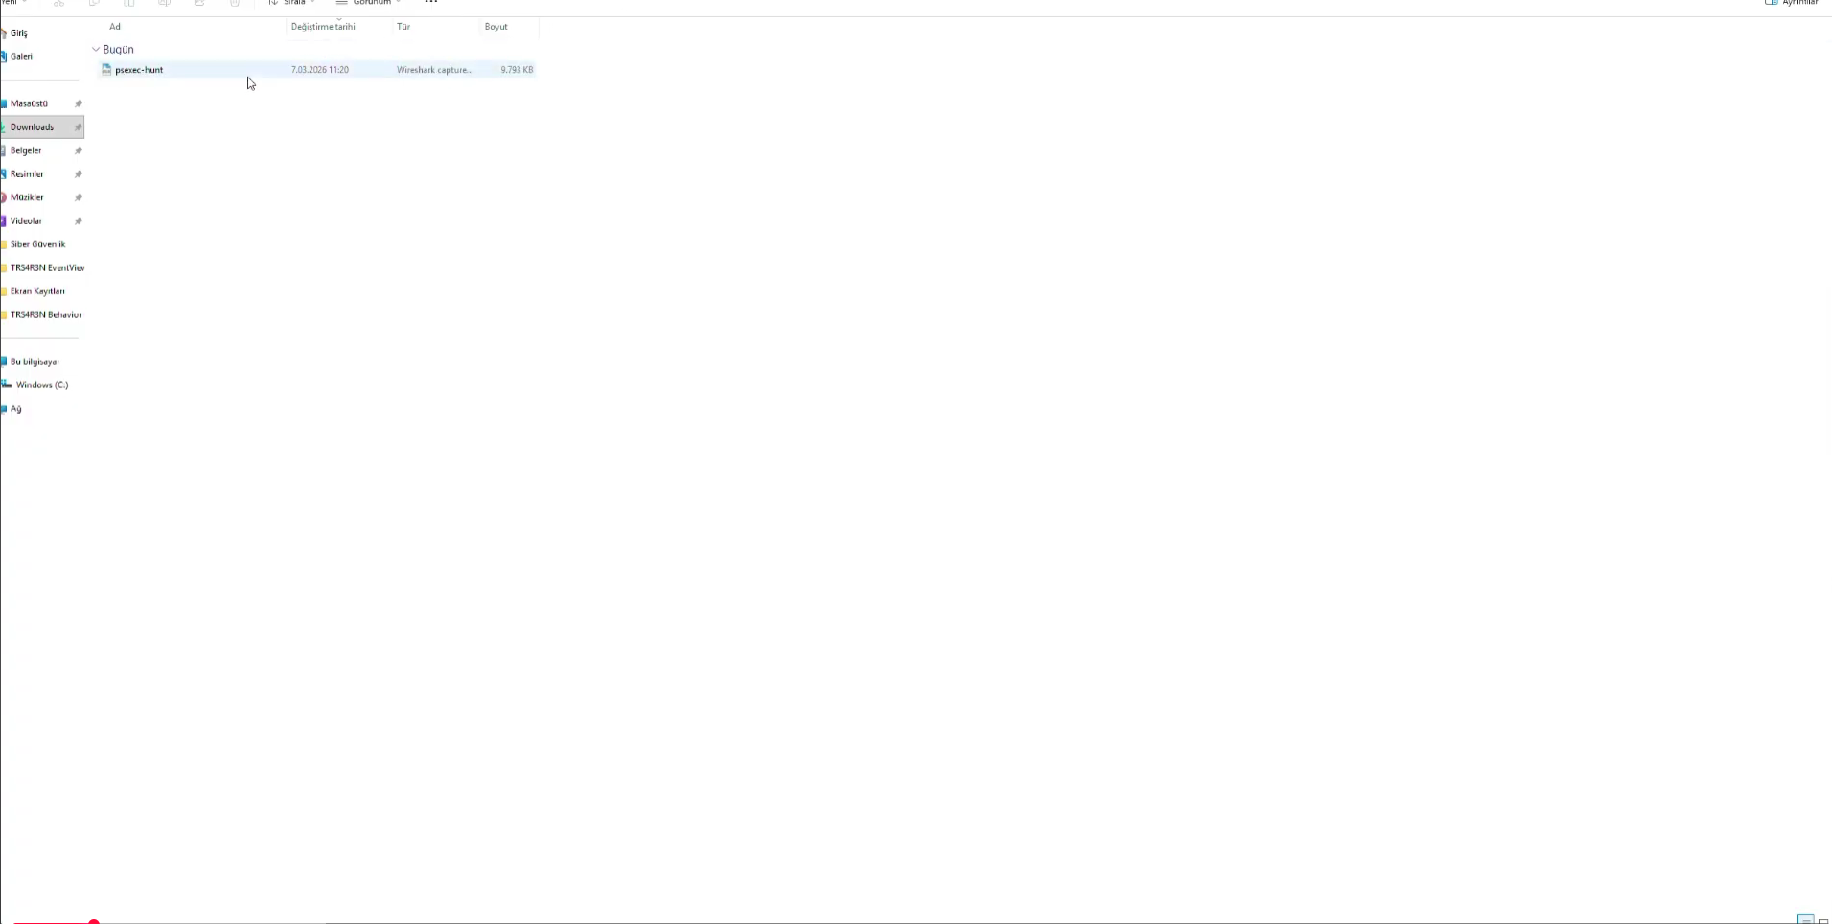Open the Belgeler folder
The height and width of the screenshot is (924, 1832).
tap(26, 151)
